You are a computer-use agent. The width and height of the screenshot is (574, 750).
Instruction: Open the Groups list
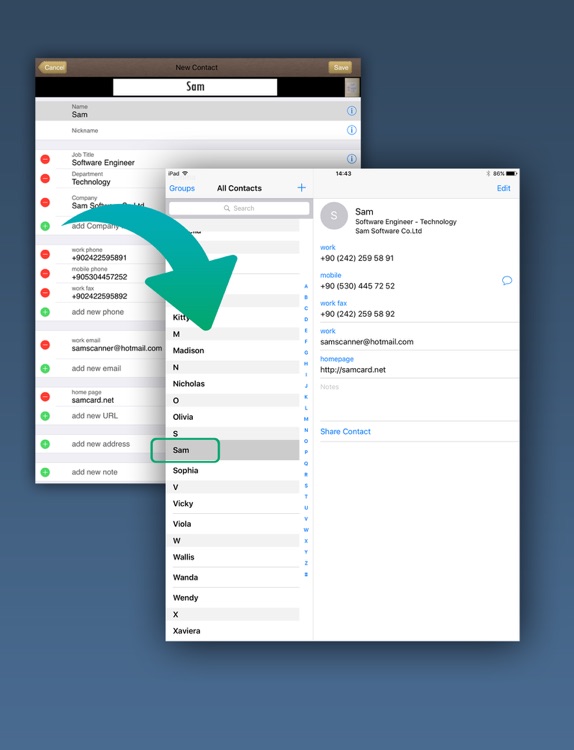182,188
